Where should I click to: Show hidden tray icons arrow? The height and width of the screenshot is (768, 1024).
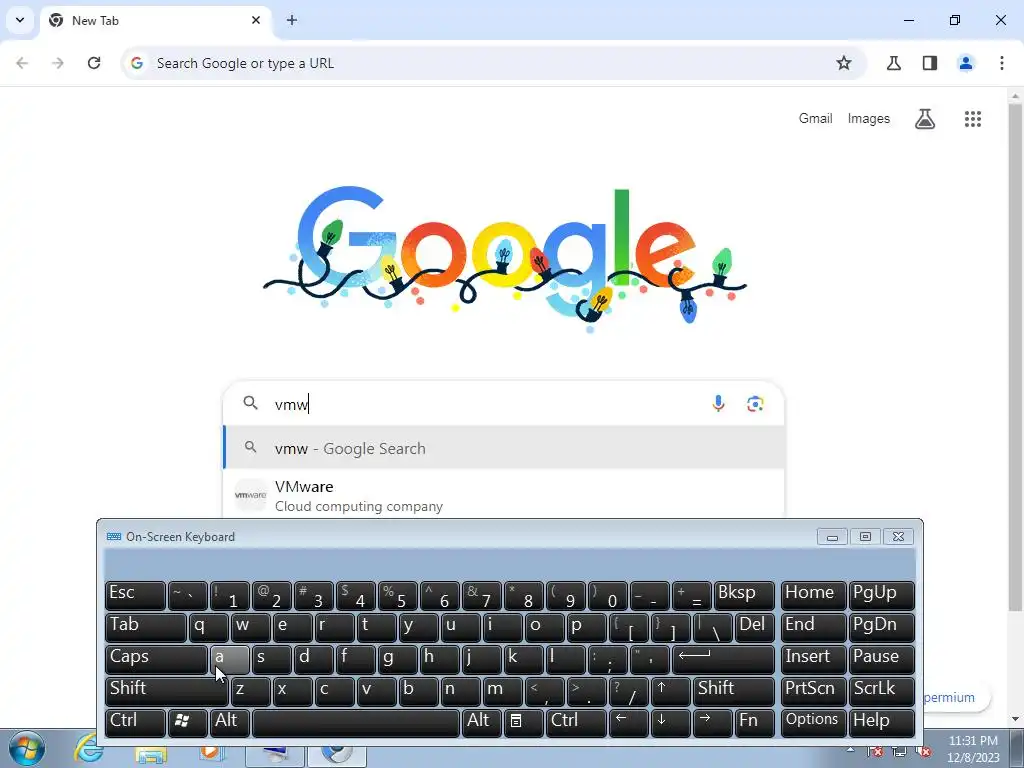pos(850,750)
